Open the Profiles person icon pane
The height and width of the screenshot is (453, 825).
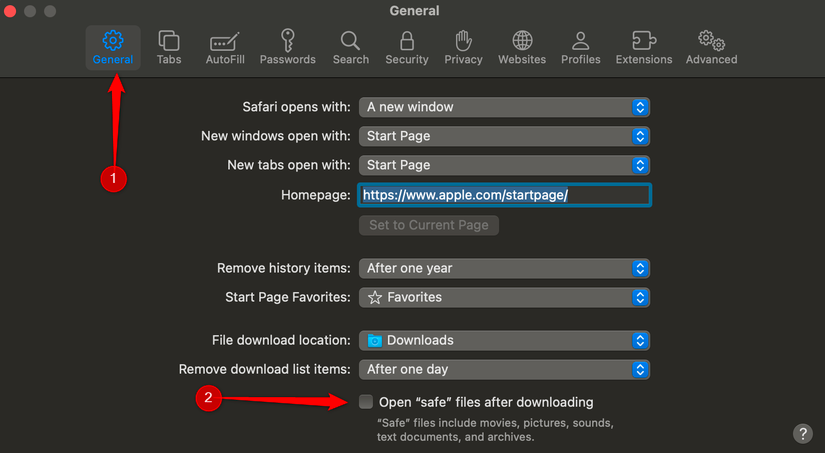580,47
